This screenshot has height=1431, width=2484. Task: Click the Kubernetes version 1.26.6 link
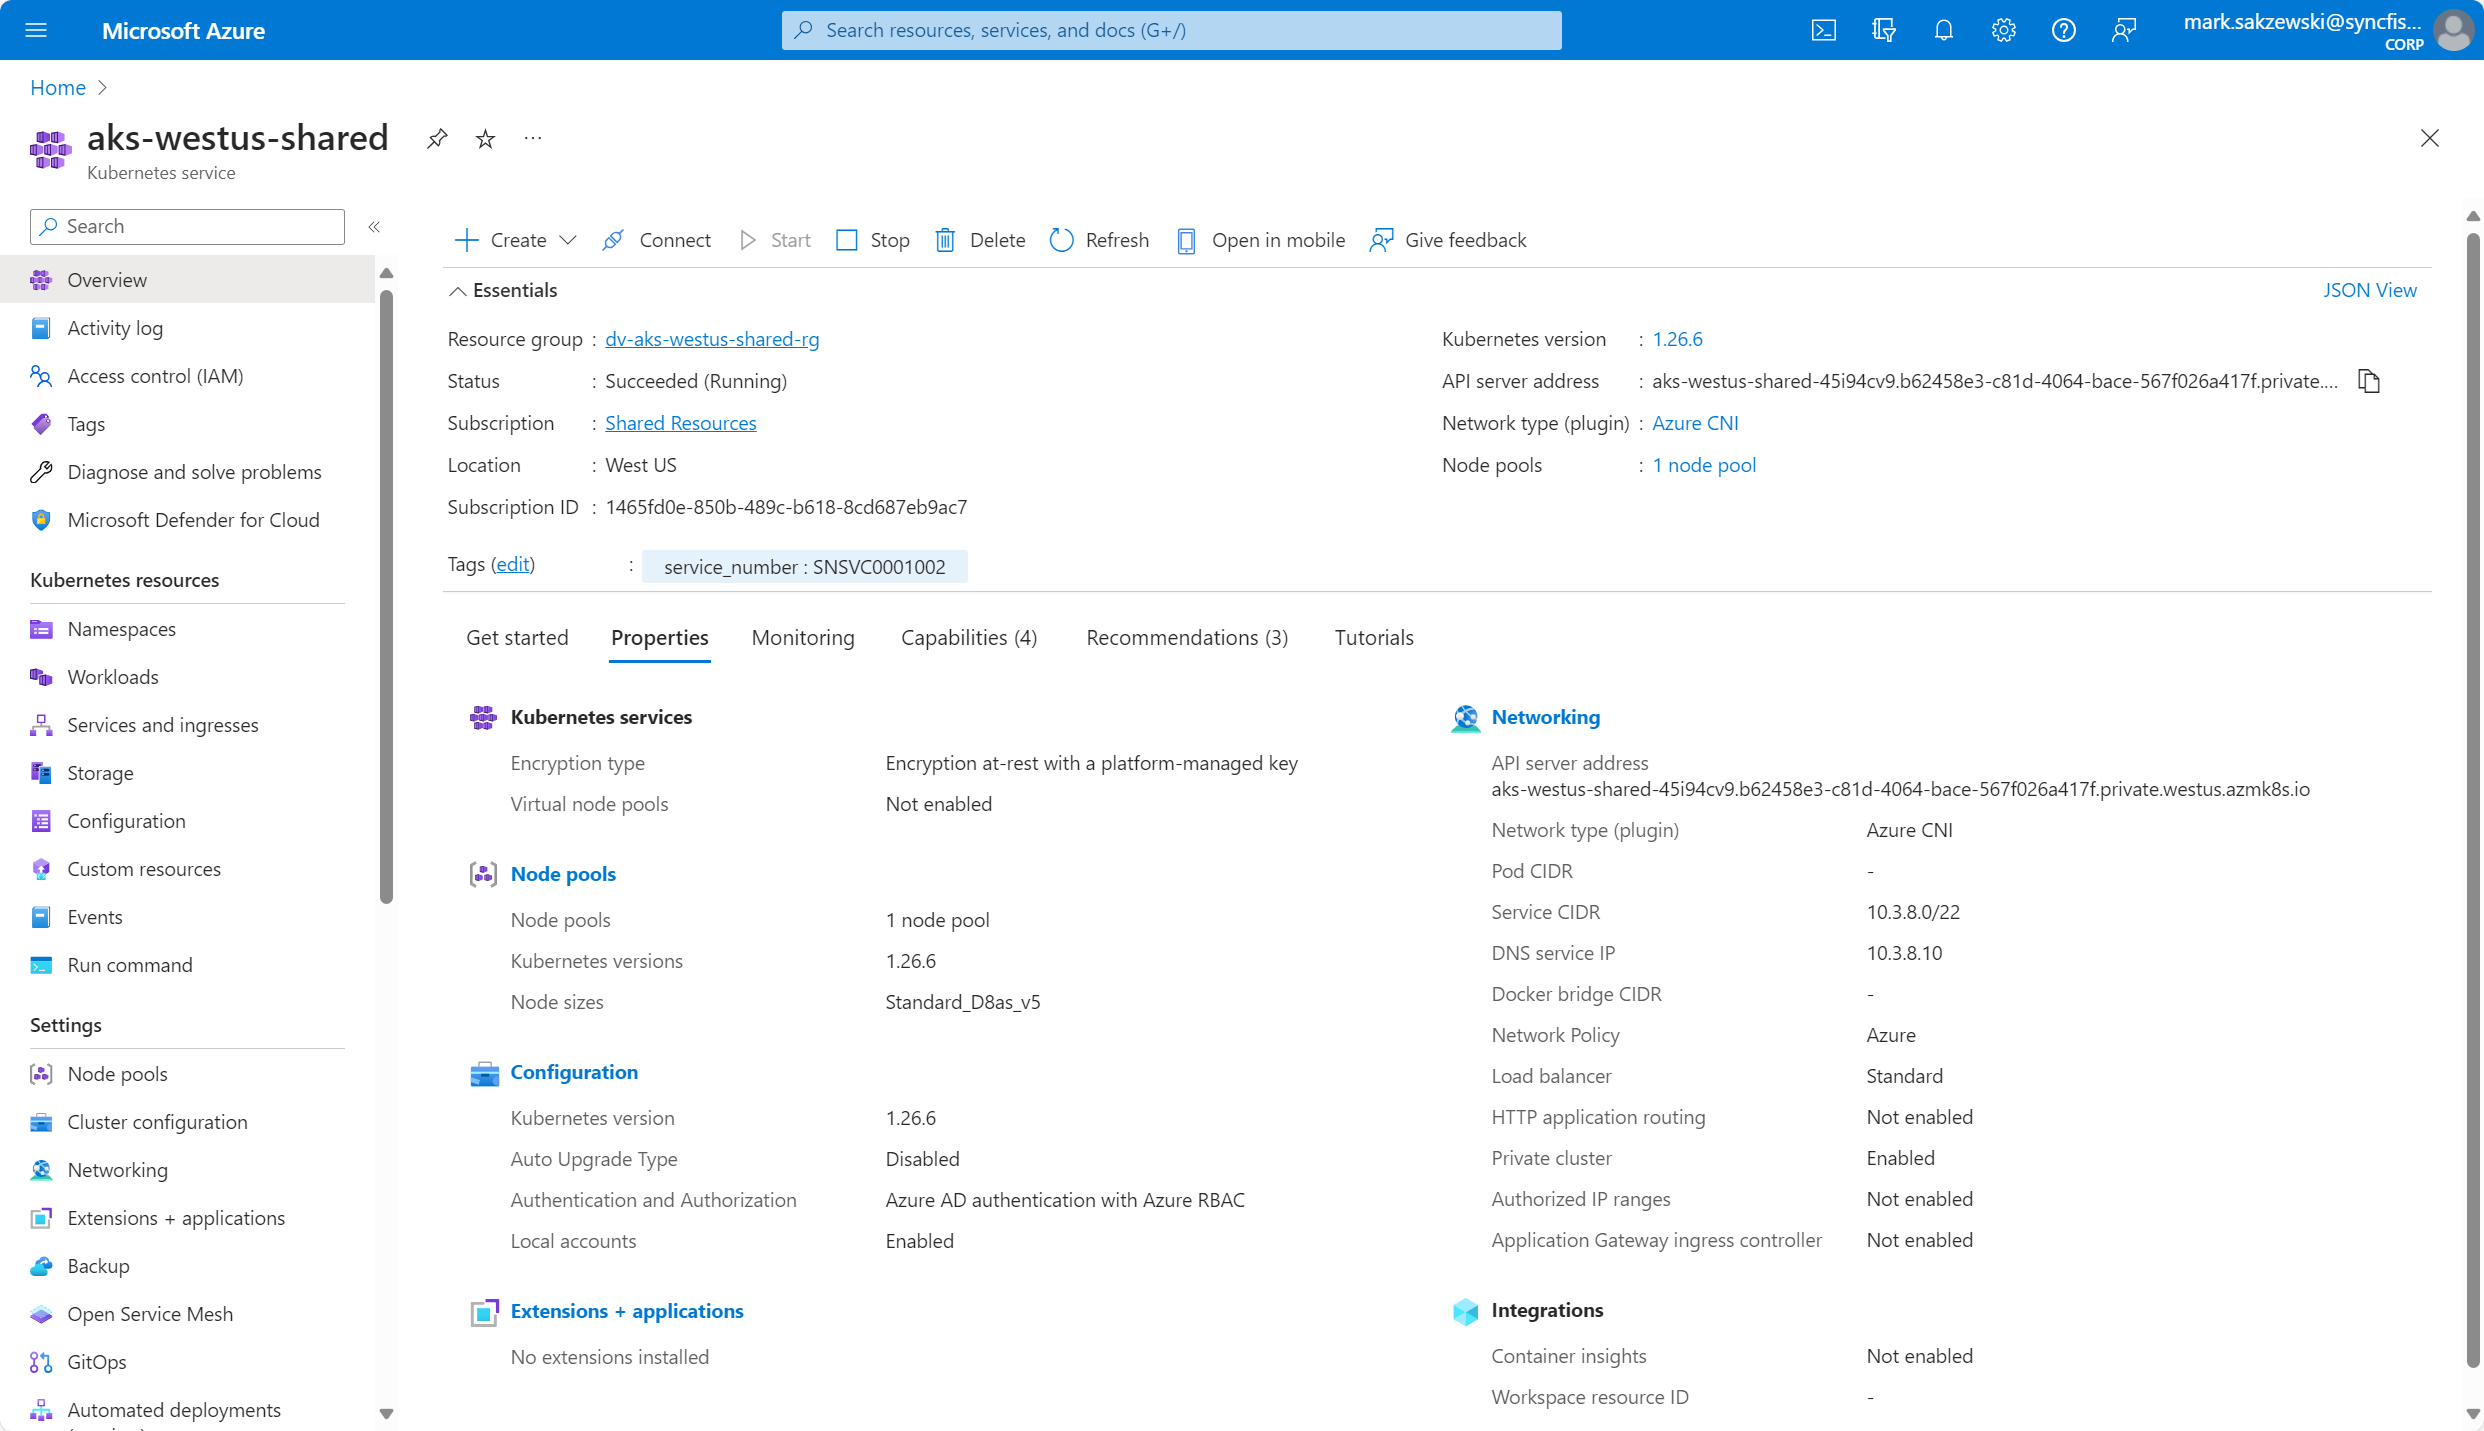(1677, 339)
